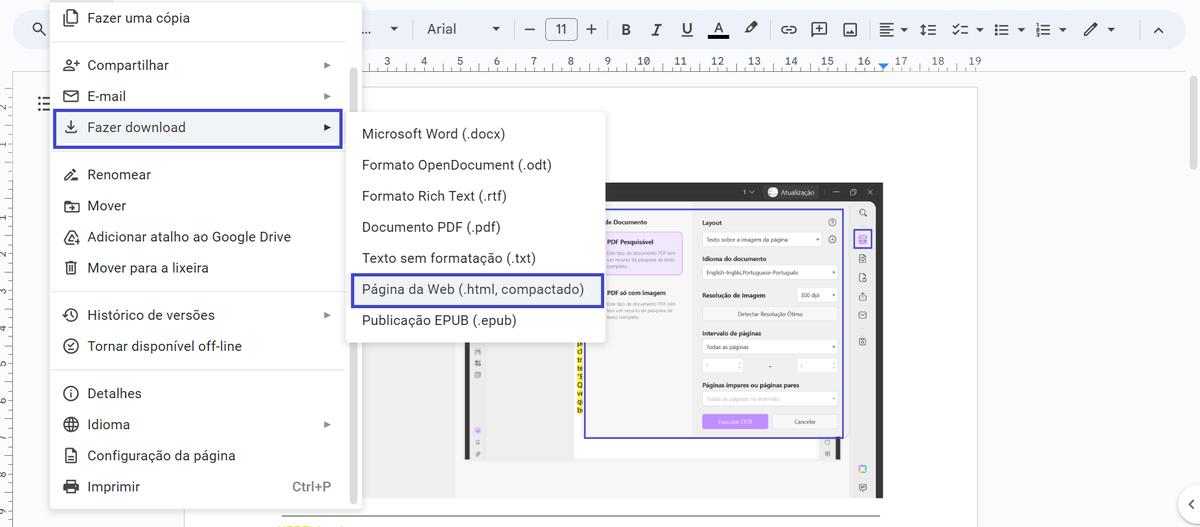Toggle bold formatting in the toolbar
This screenshot has height=527, width=1200.
(626, 29)
